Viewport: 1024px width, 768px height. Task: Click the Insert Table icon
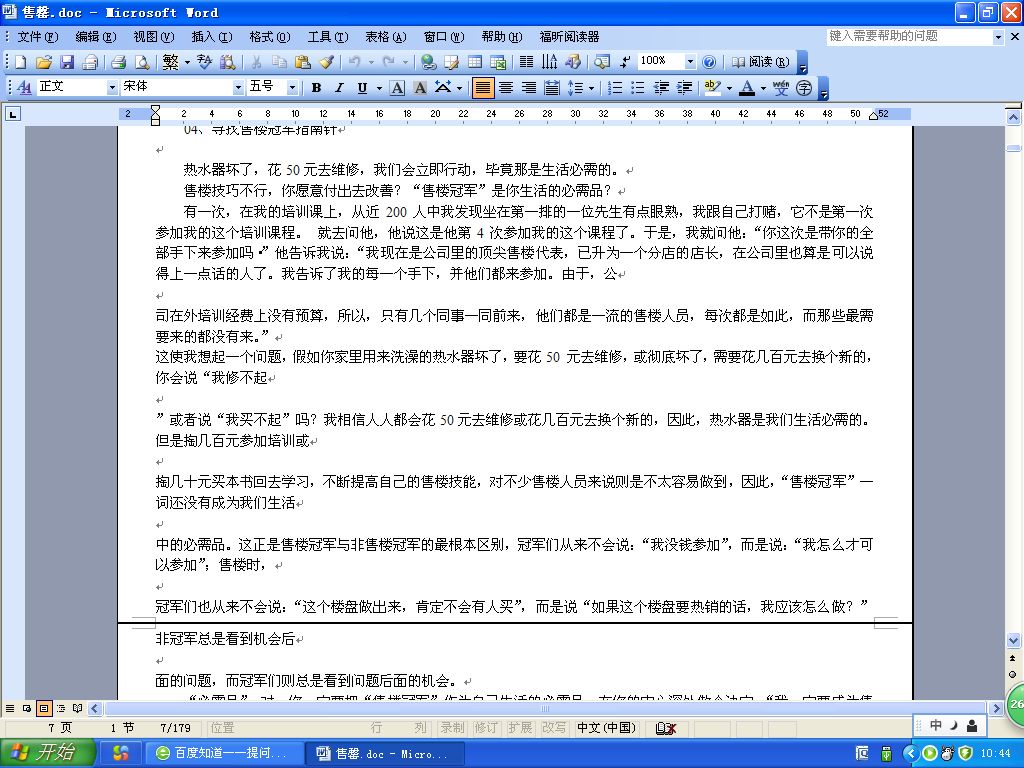tap(475, 62)
